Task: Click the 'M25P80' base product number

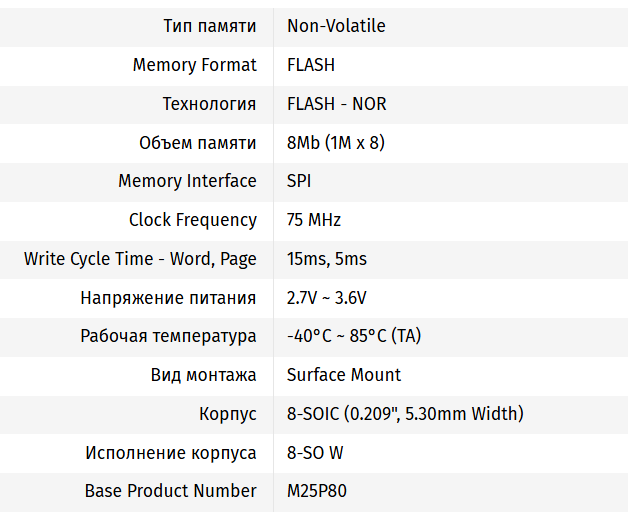Action: [x=317, y=491]
